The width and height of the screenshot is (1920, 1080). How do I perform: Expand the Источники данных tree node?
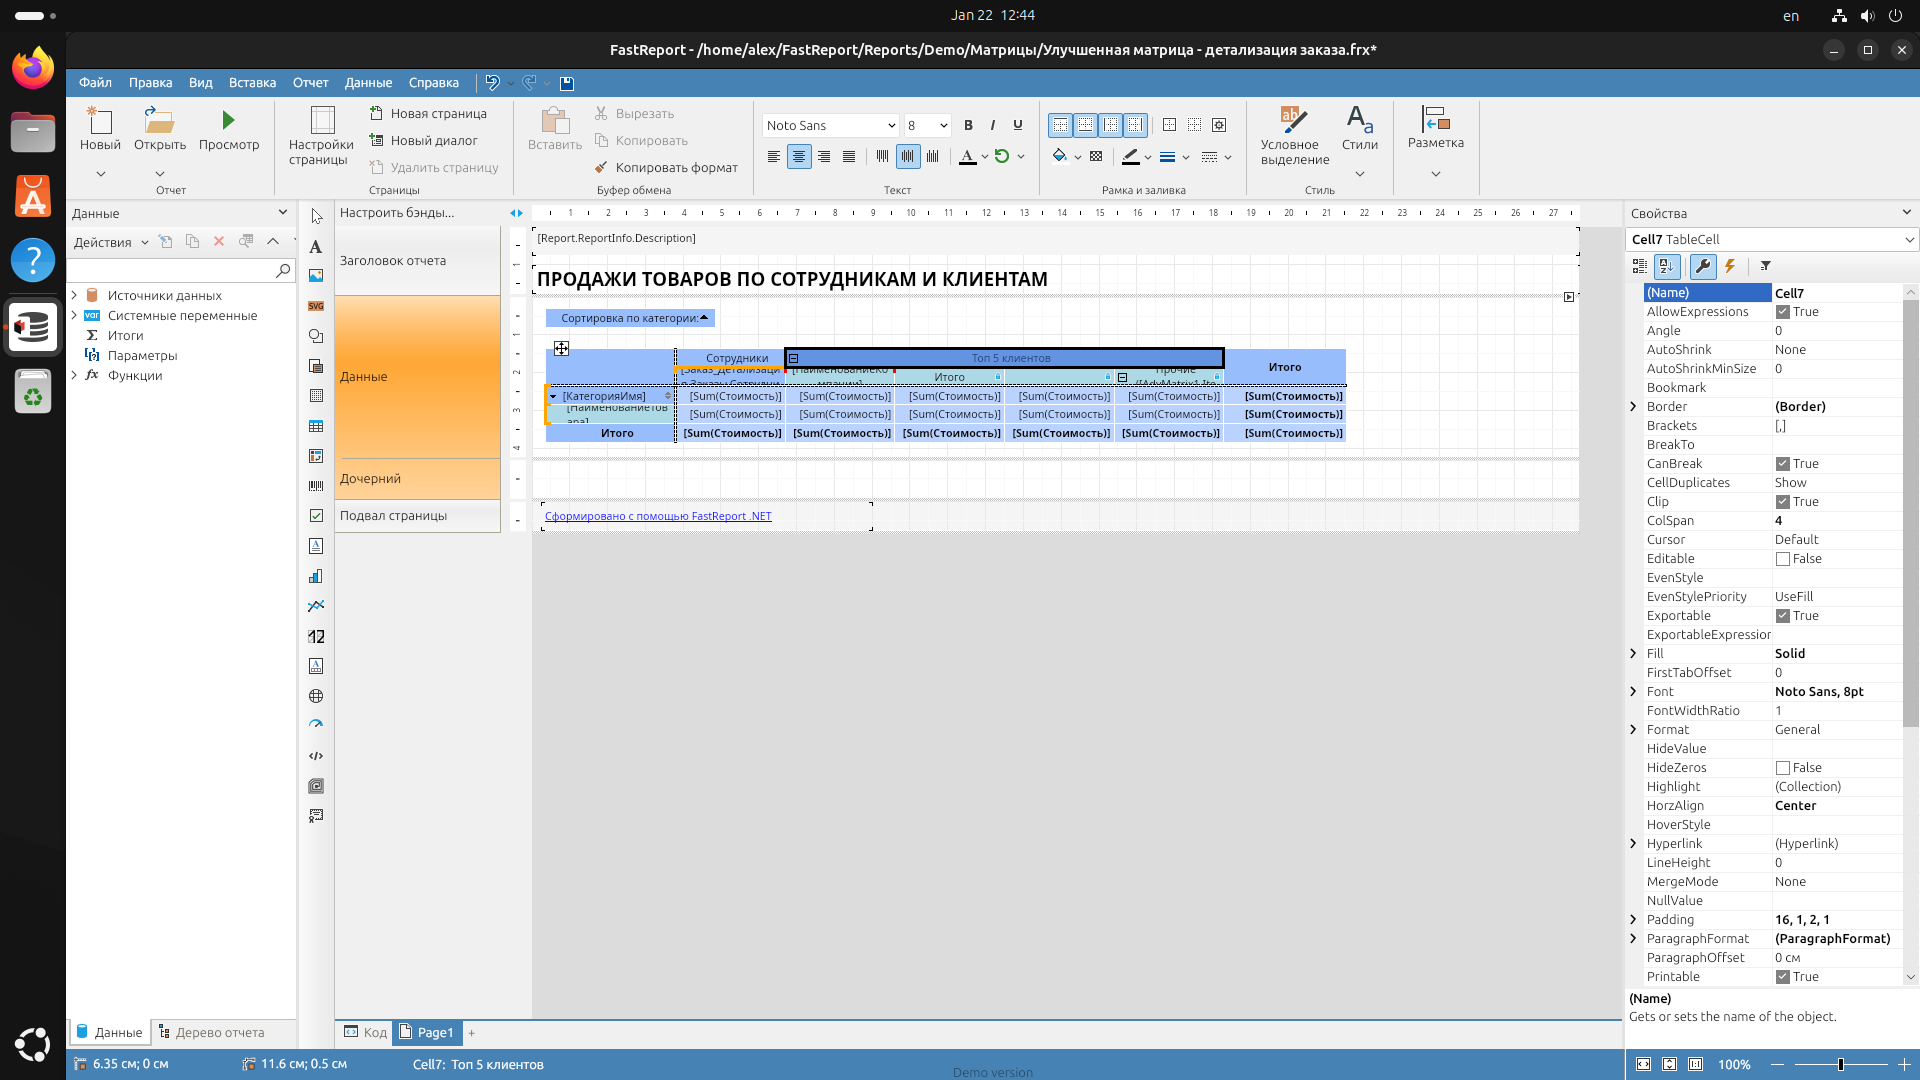(x=74, y=295)
